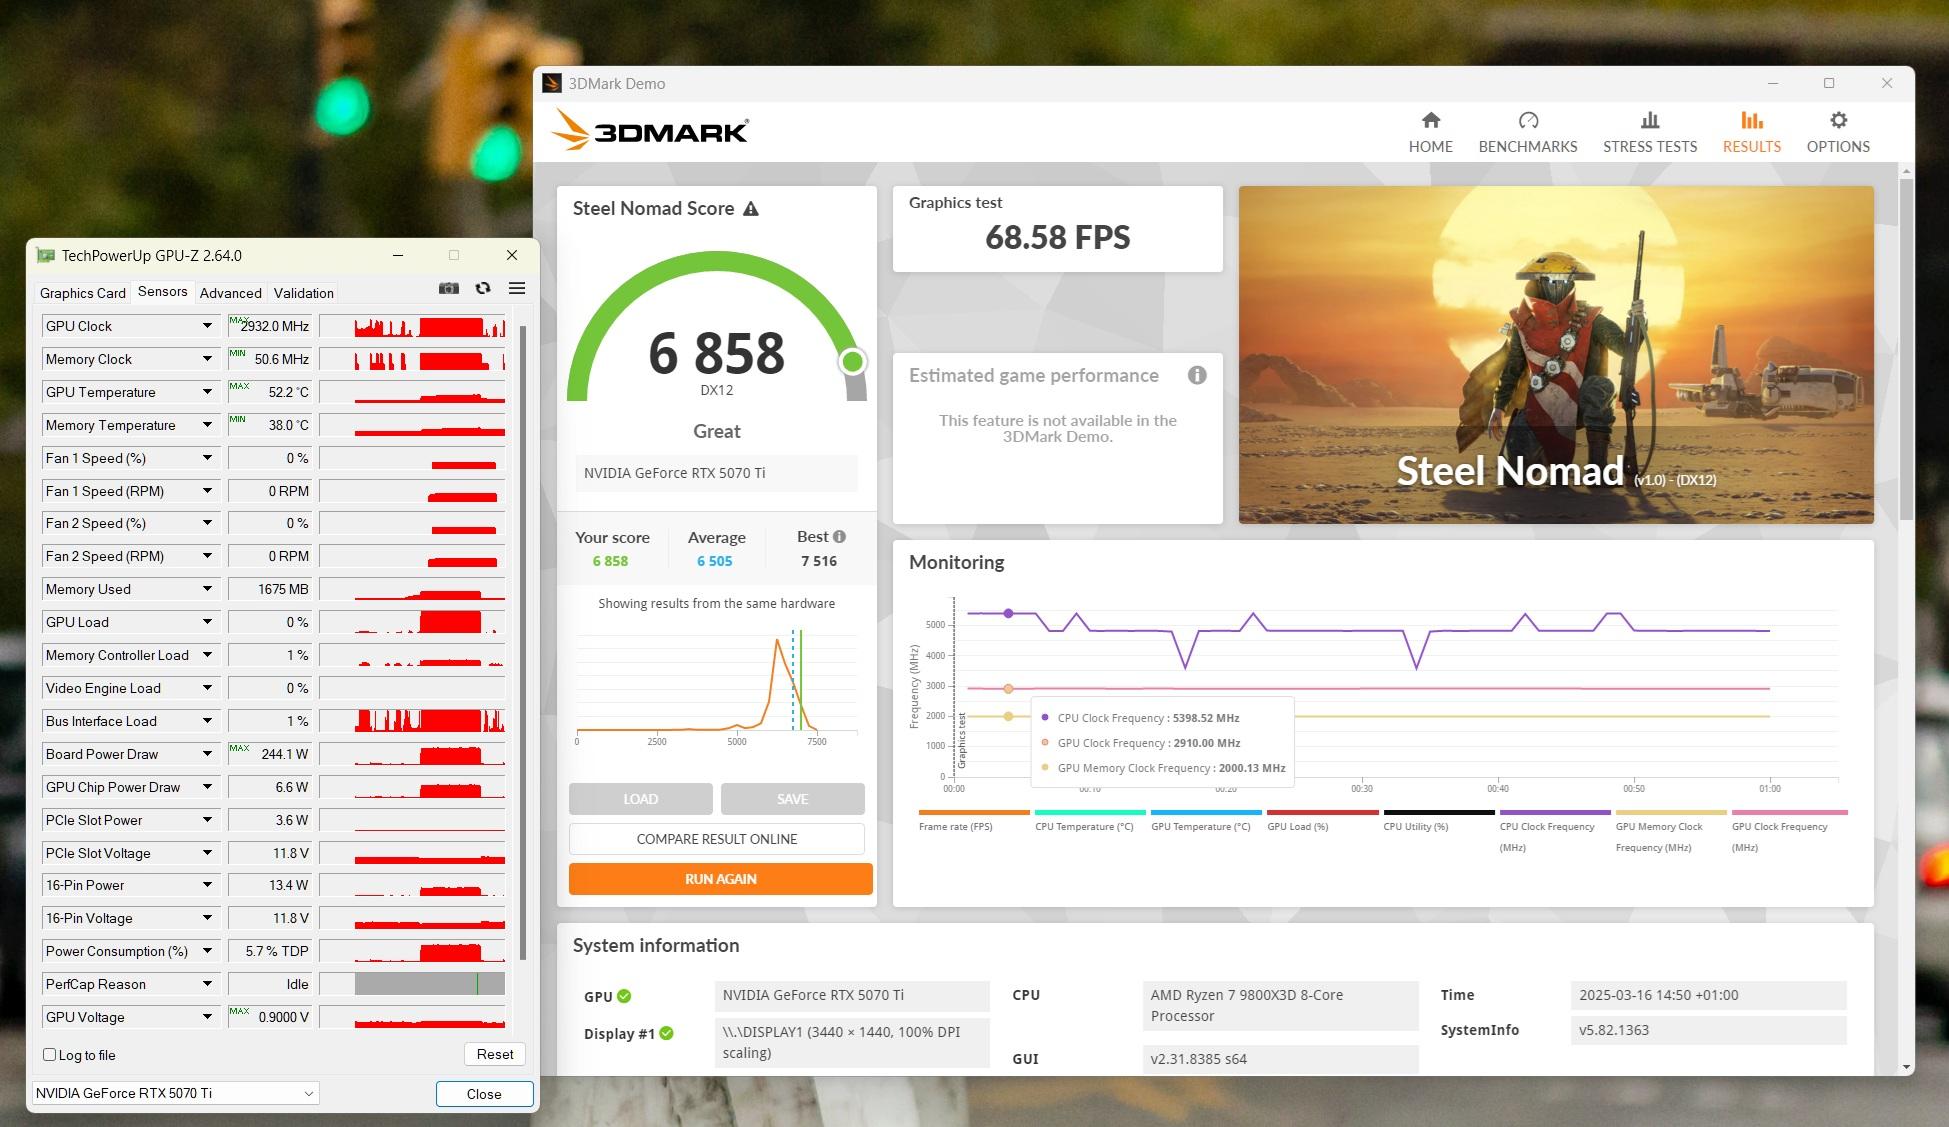The width and height of the screenshot is (1949, 1127).
Task: Click the GPU-Z screenshot camera icon
Action: pyautogui.click(x=449, y=288)
